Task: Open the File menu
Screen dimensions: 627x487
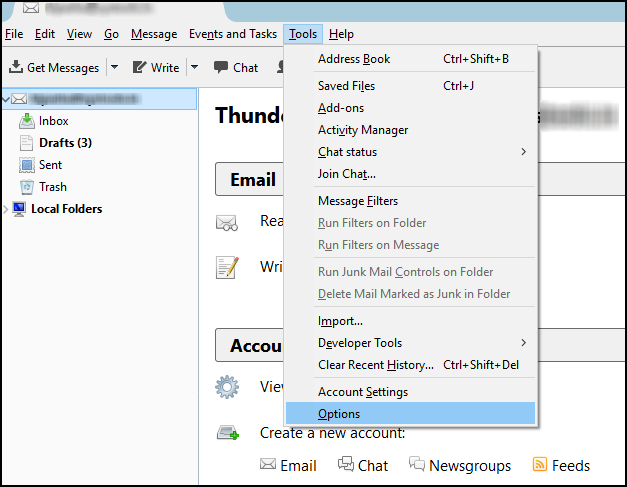Action: (14, 34)
